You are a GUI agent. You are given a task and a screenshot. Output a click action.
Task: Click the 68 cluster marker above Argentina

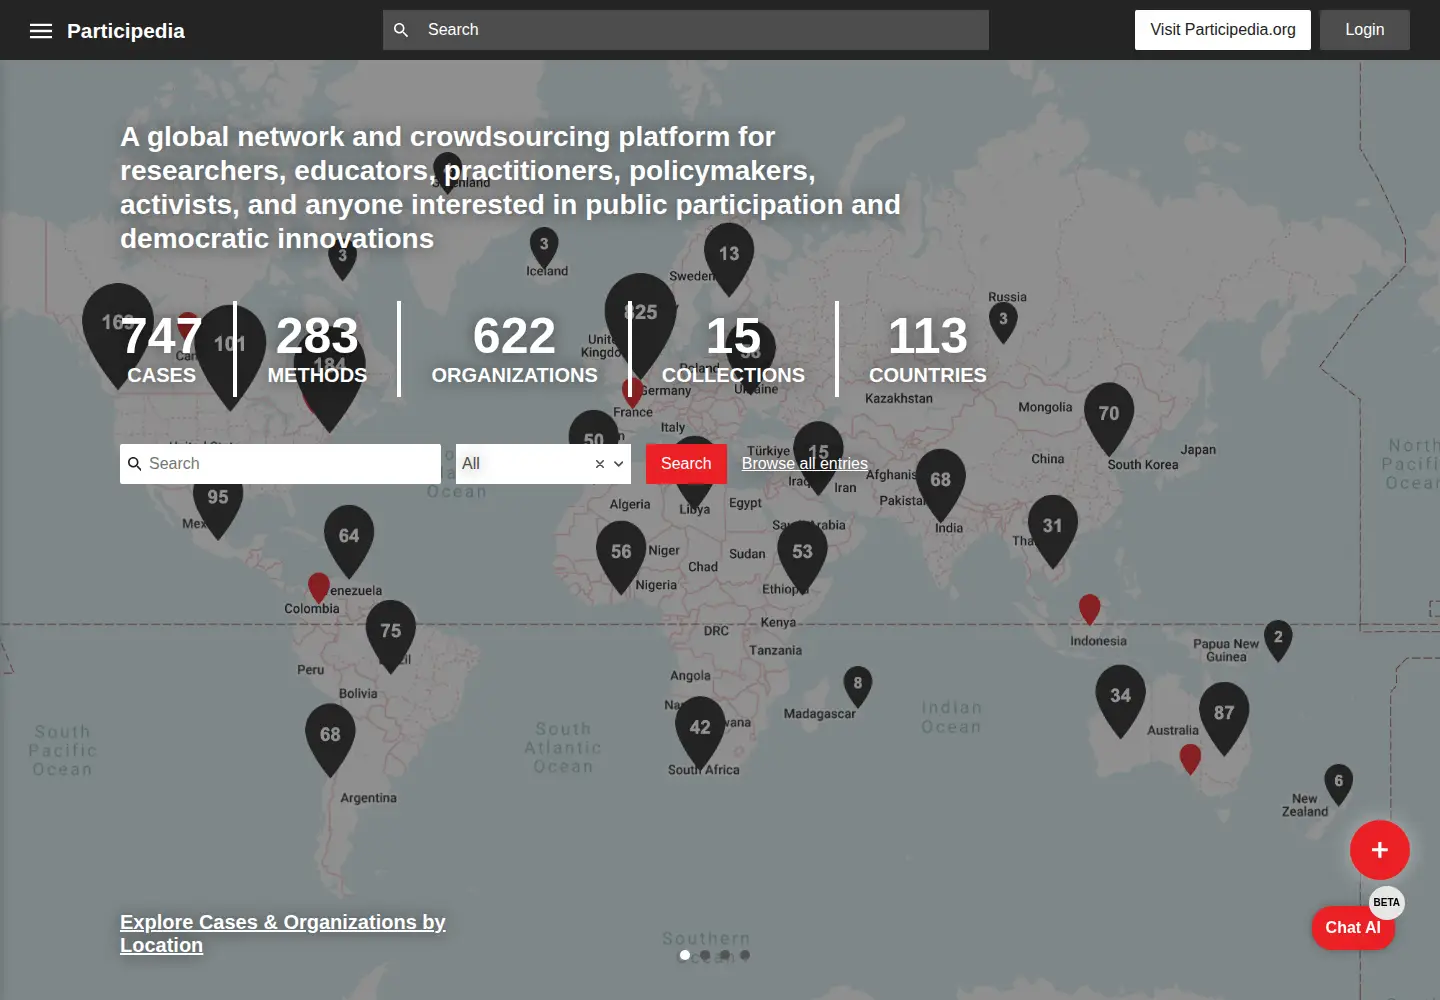(330, 739)
